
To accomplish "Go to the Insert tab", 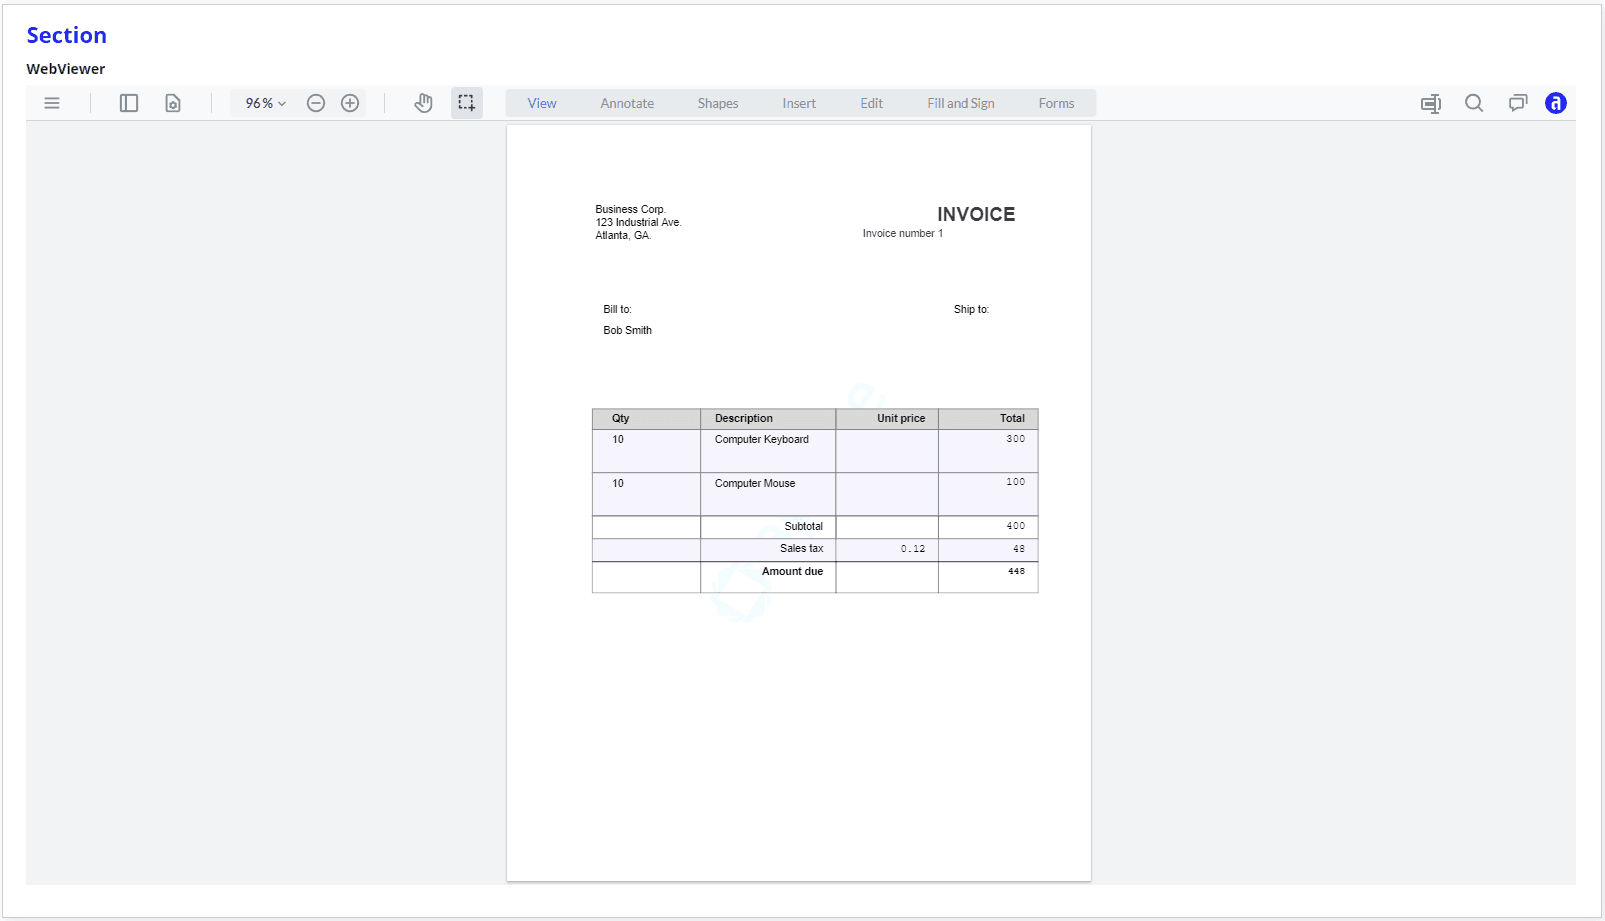I will coord(799,103).
